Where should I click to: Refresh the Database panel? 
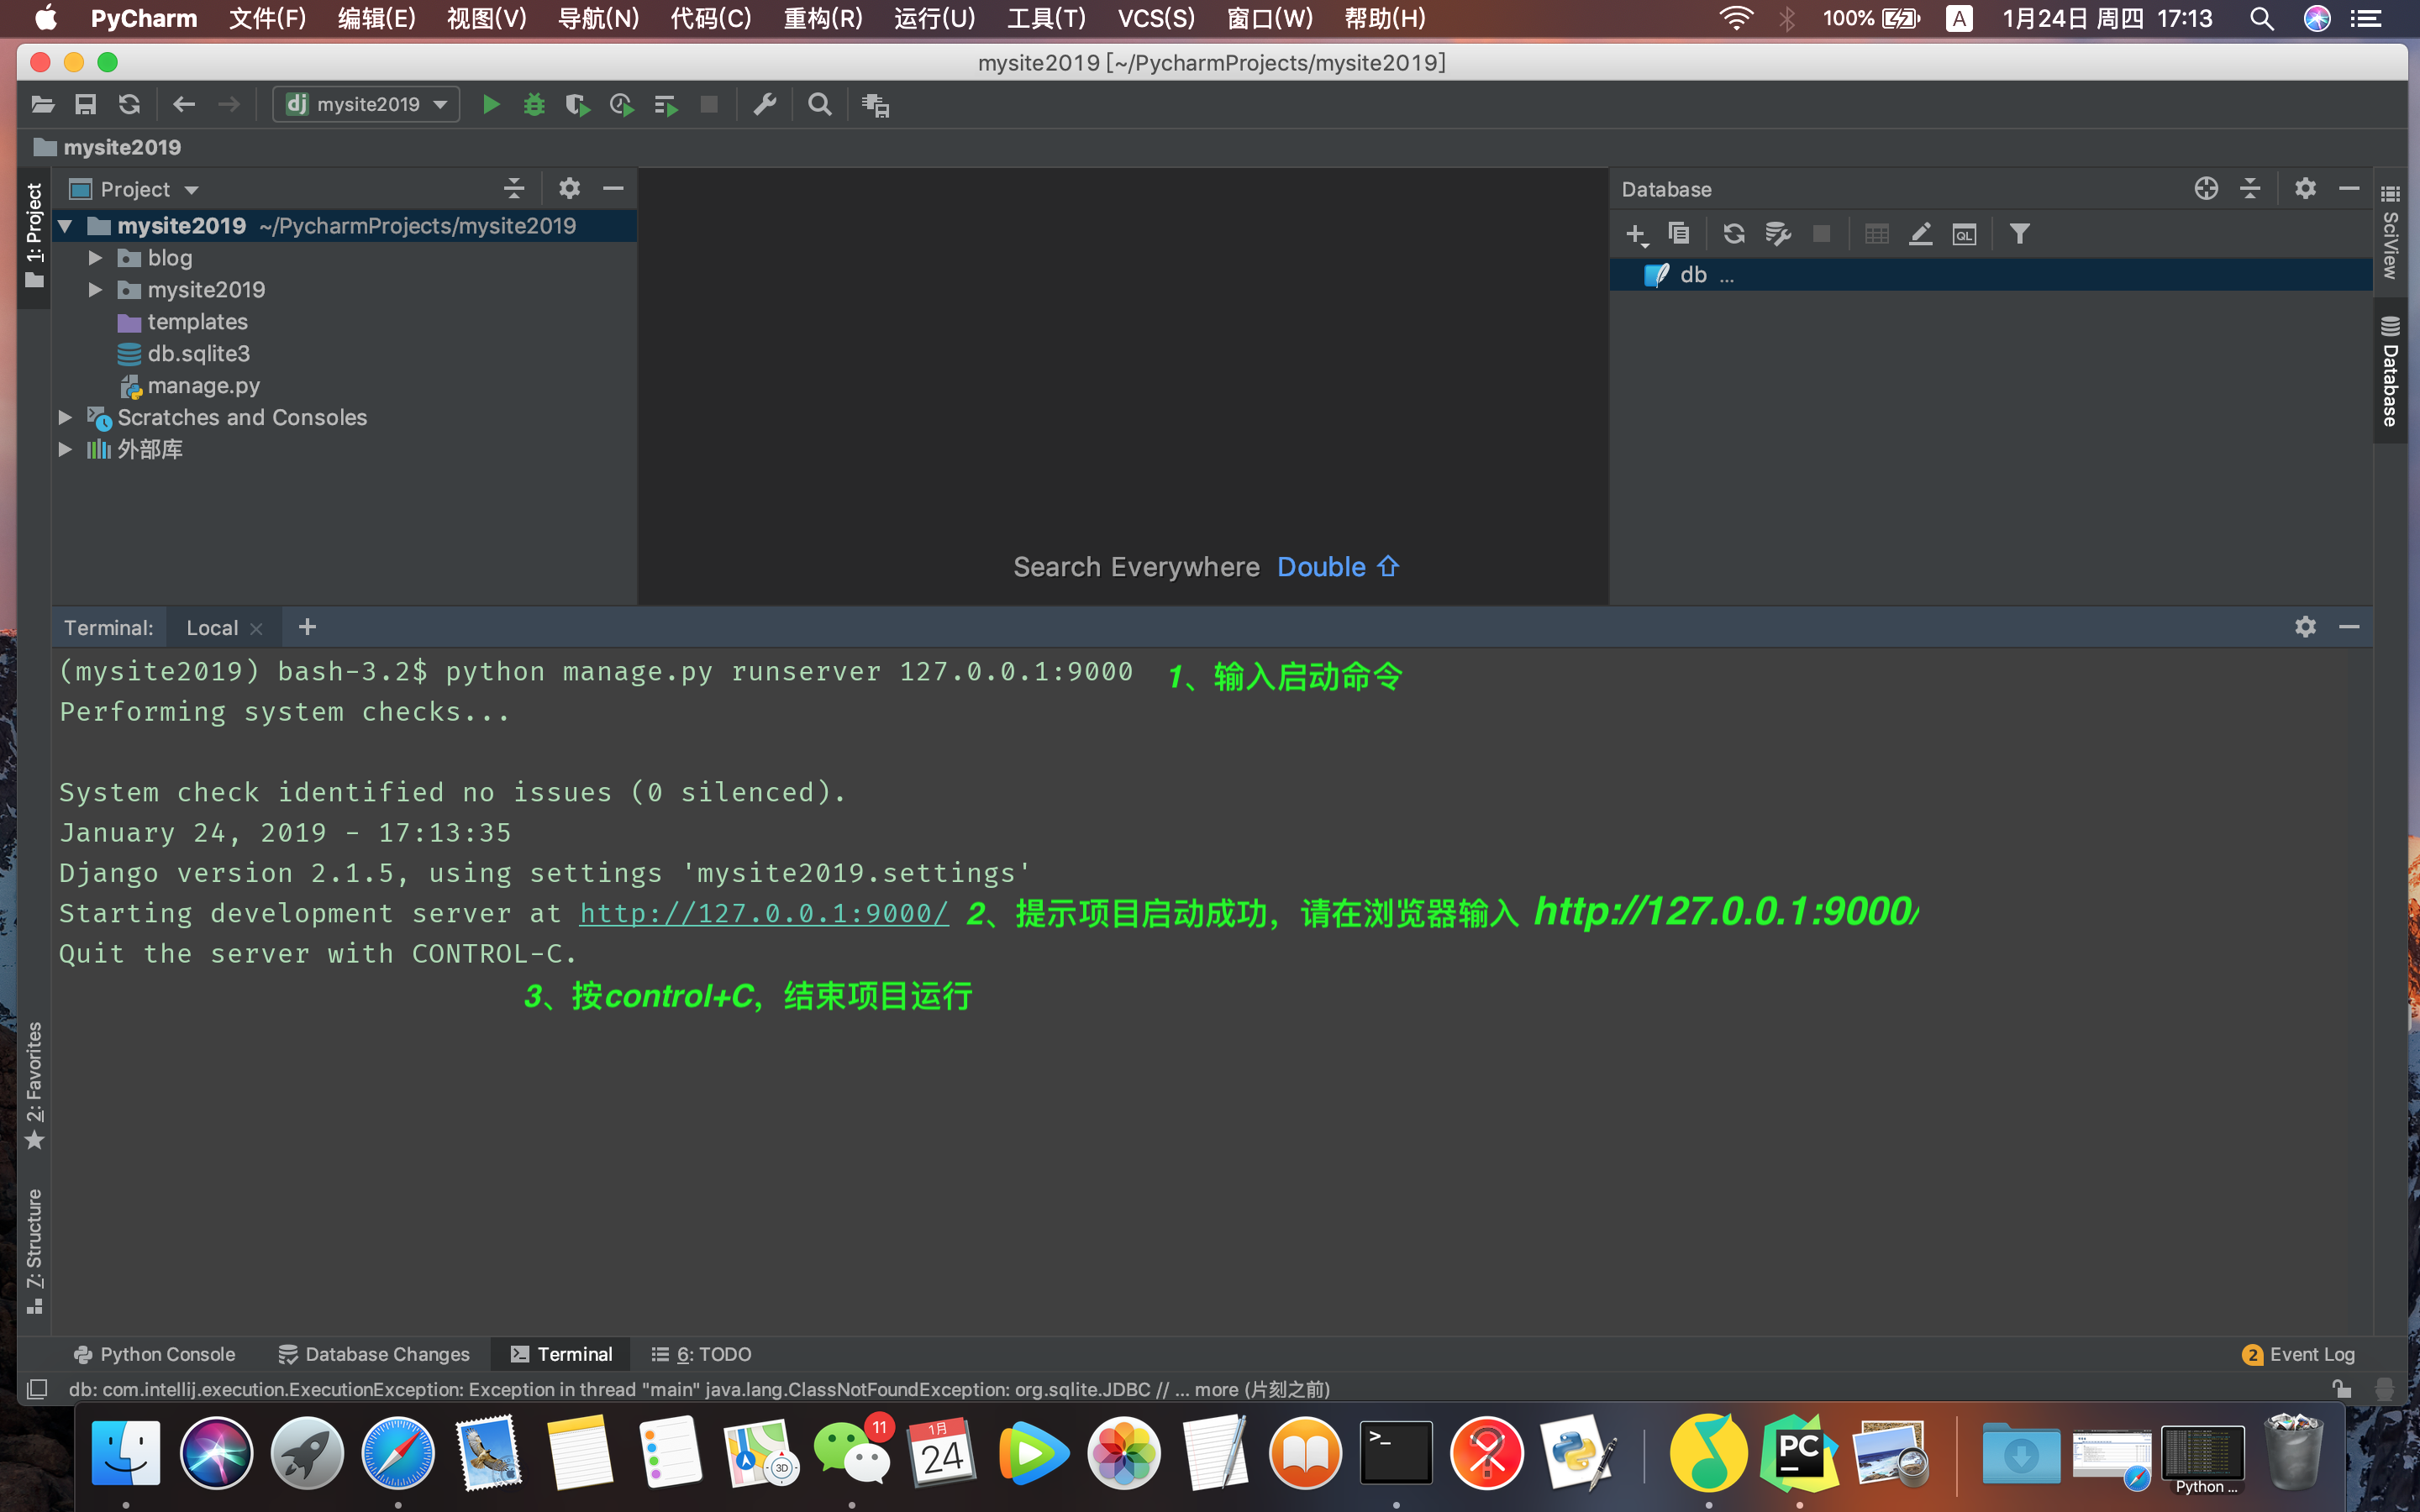(x=1734, y=233)
